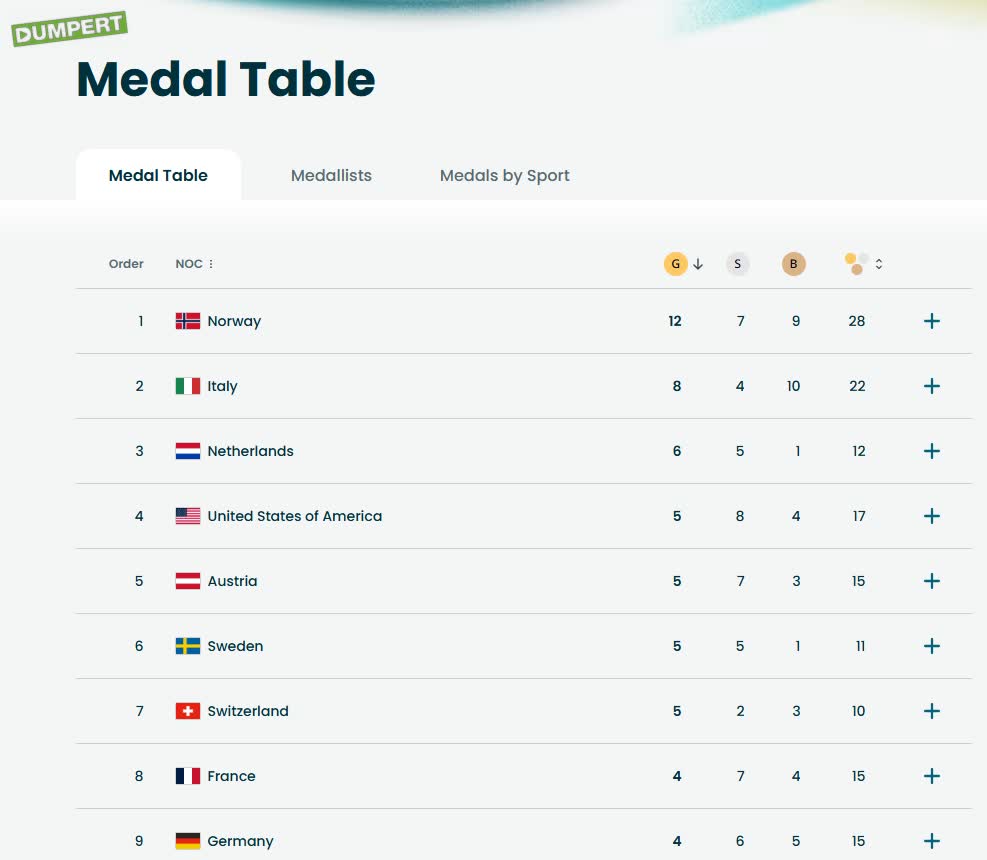Switch to the Medallists tab

(331, 175)
